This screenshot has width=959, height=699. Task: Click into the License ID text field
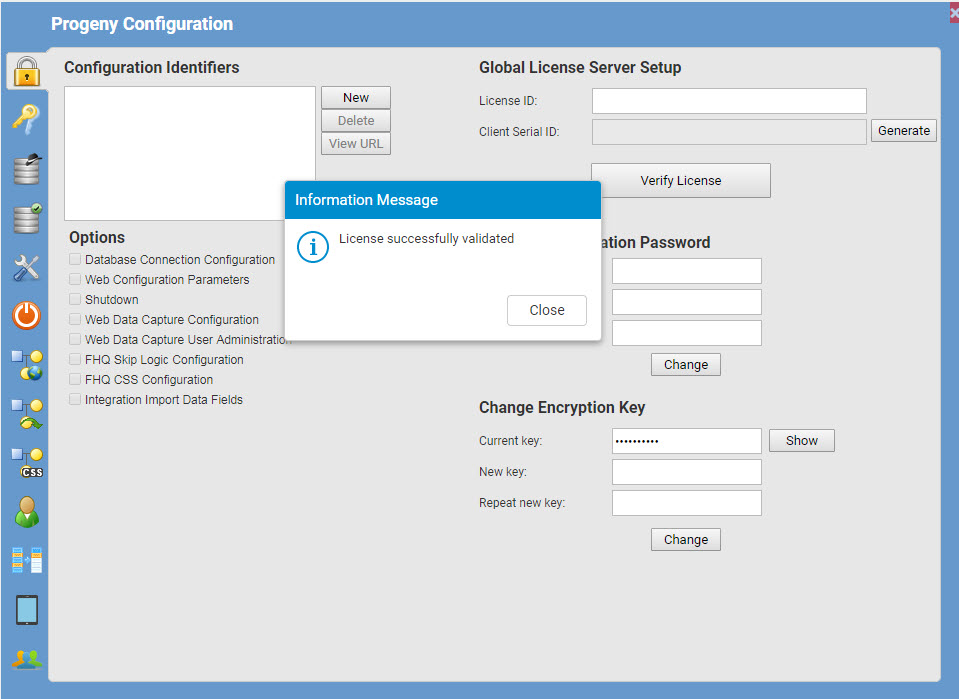pos(728,101)
